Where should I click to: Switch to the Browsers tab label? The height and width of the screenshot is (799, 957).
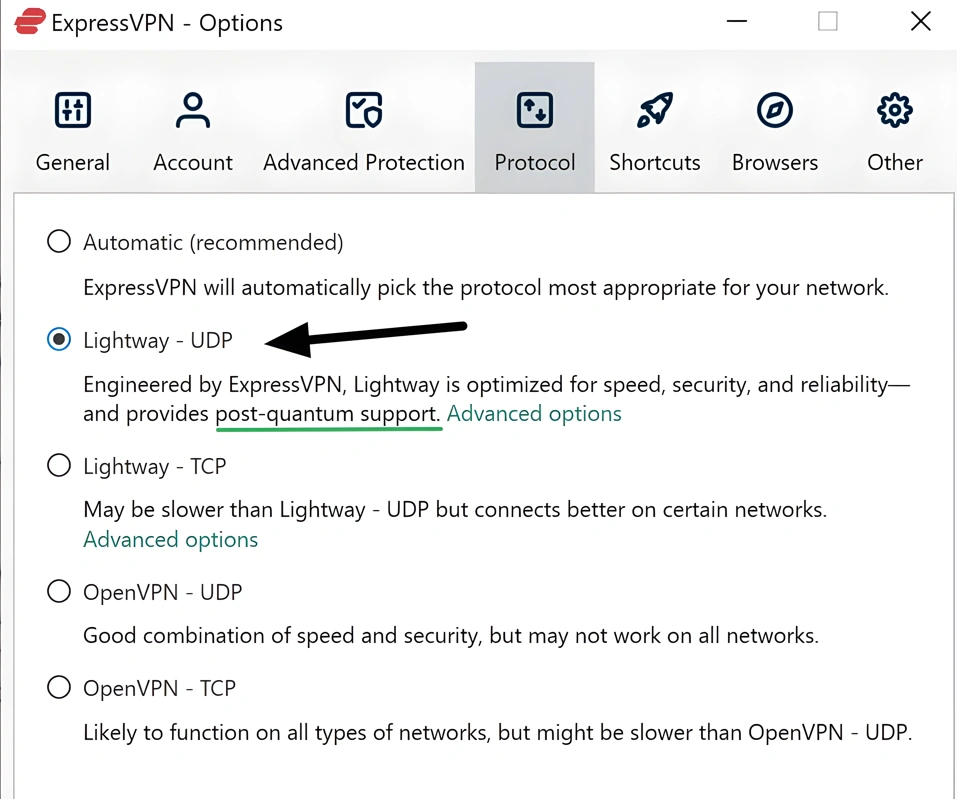point(775,162)
